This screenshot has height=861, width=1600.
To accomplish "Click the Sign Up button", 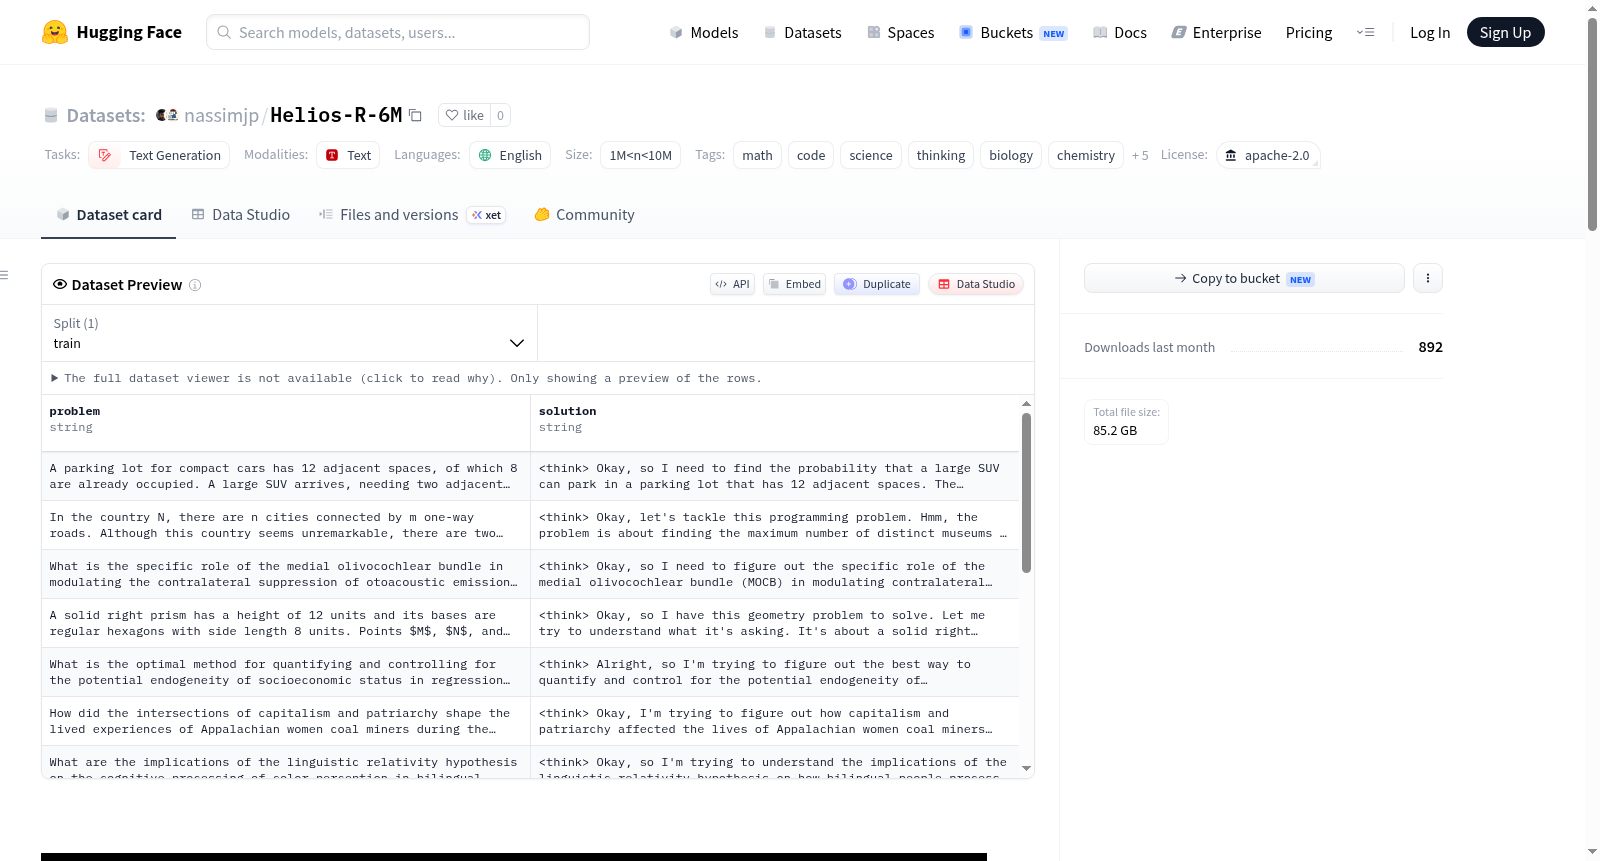I will coord(1505,32).
